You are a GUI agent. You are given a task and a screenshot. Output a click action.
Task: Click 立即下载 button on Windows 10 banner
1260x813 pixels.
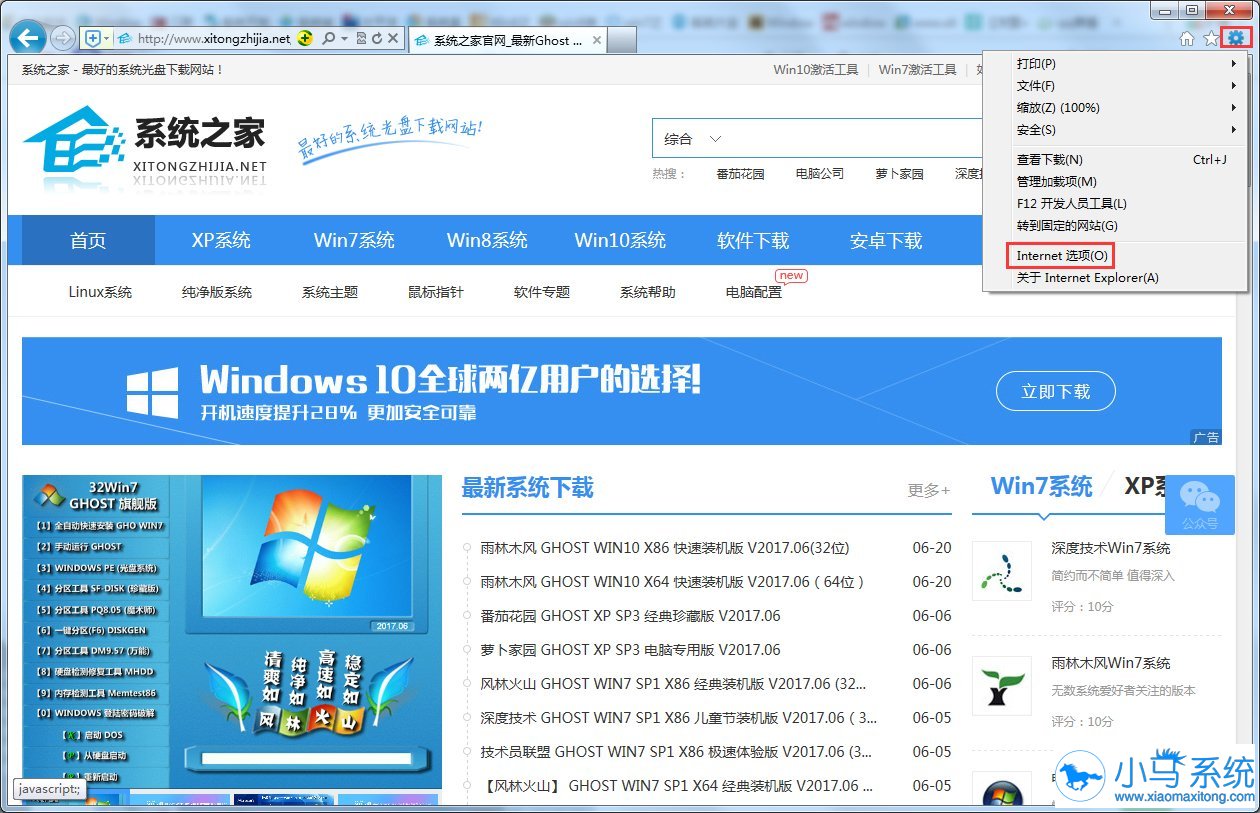pyautogui.click(x=1055, y=392)
